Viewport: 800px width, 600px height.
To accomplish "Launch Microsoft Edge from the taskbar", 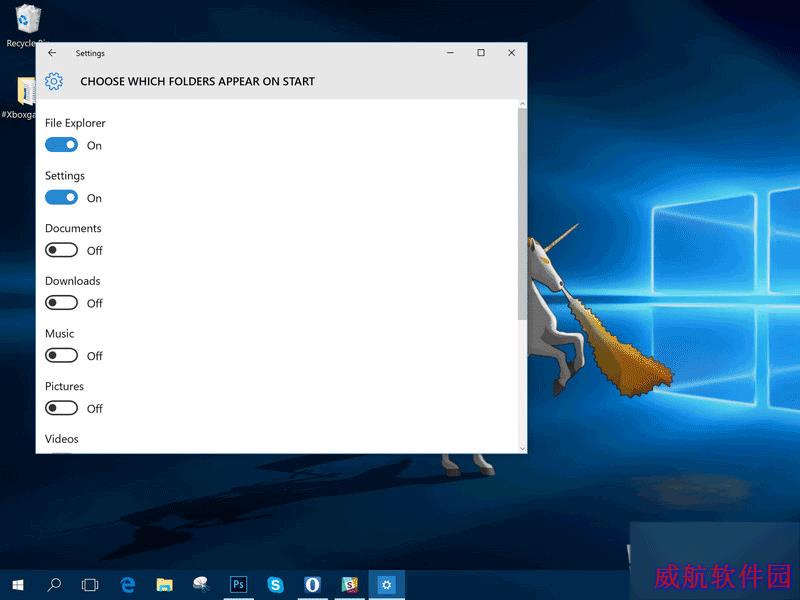I will tap(128, 584).
